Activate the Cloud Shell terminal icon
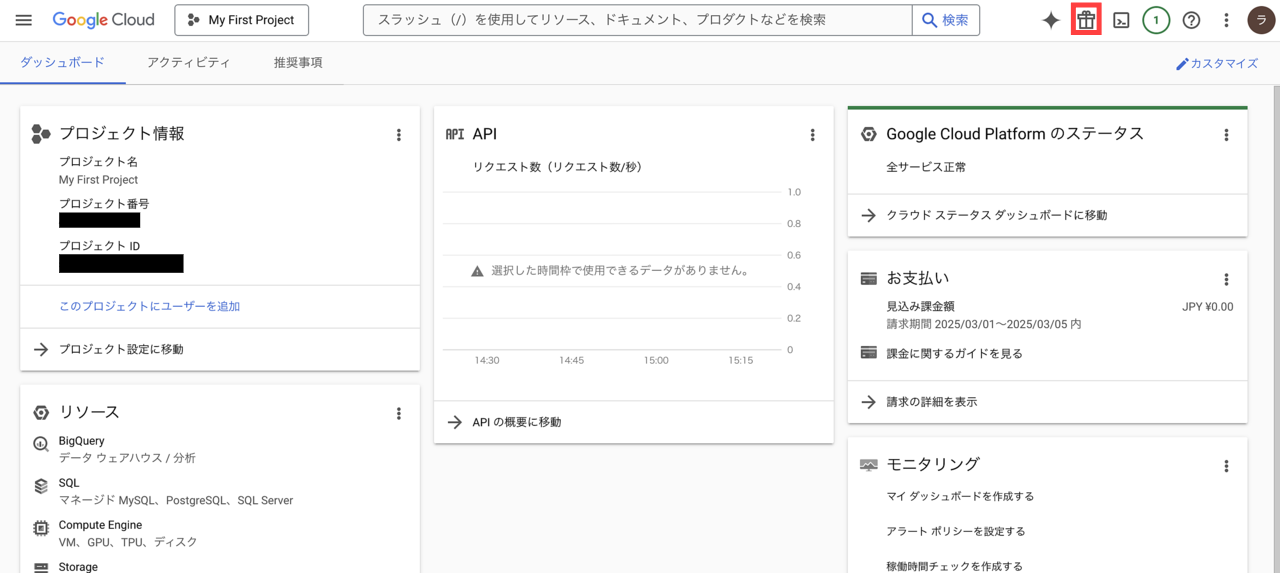 point(1121,20)
